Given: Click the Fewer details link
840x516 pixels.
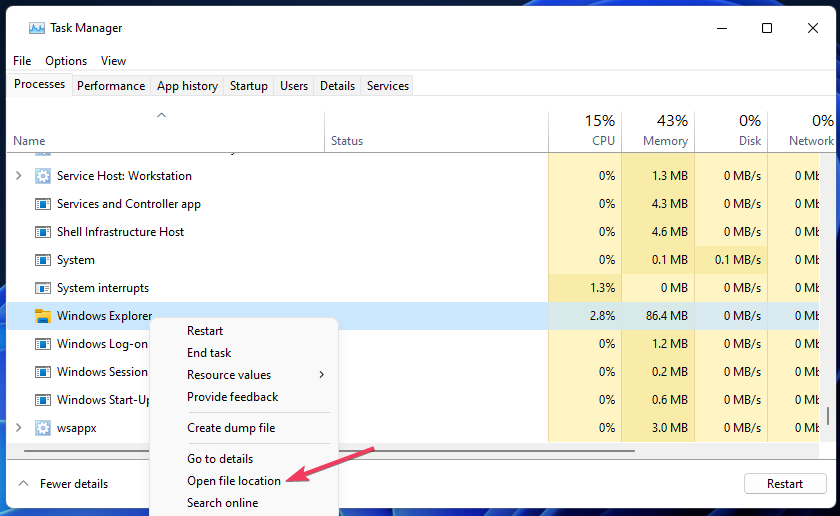Looking at the screenshot, I should [74, 484].
